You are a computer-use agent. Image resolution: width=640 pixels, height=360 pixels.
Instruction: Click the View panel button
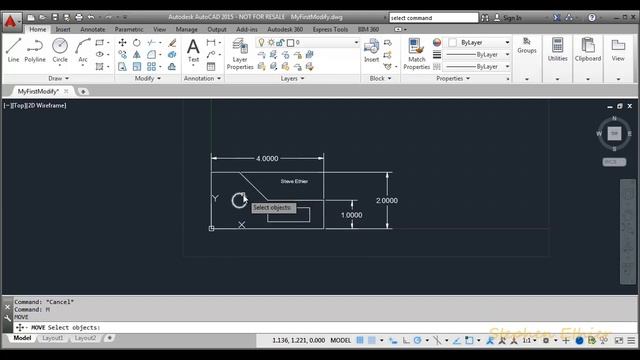(x=618, y=50)
